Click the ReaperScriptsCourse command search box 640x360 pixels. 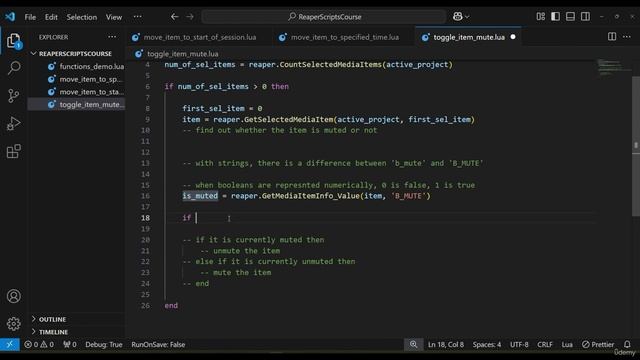(x=324, y=17)
